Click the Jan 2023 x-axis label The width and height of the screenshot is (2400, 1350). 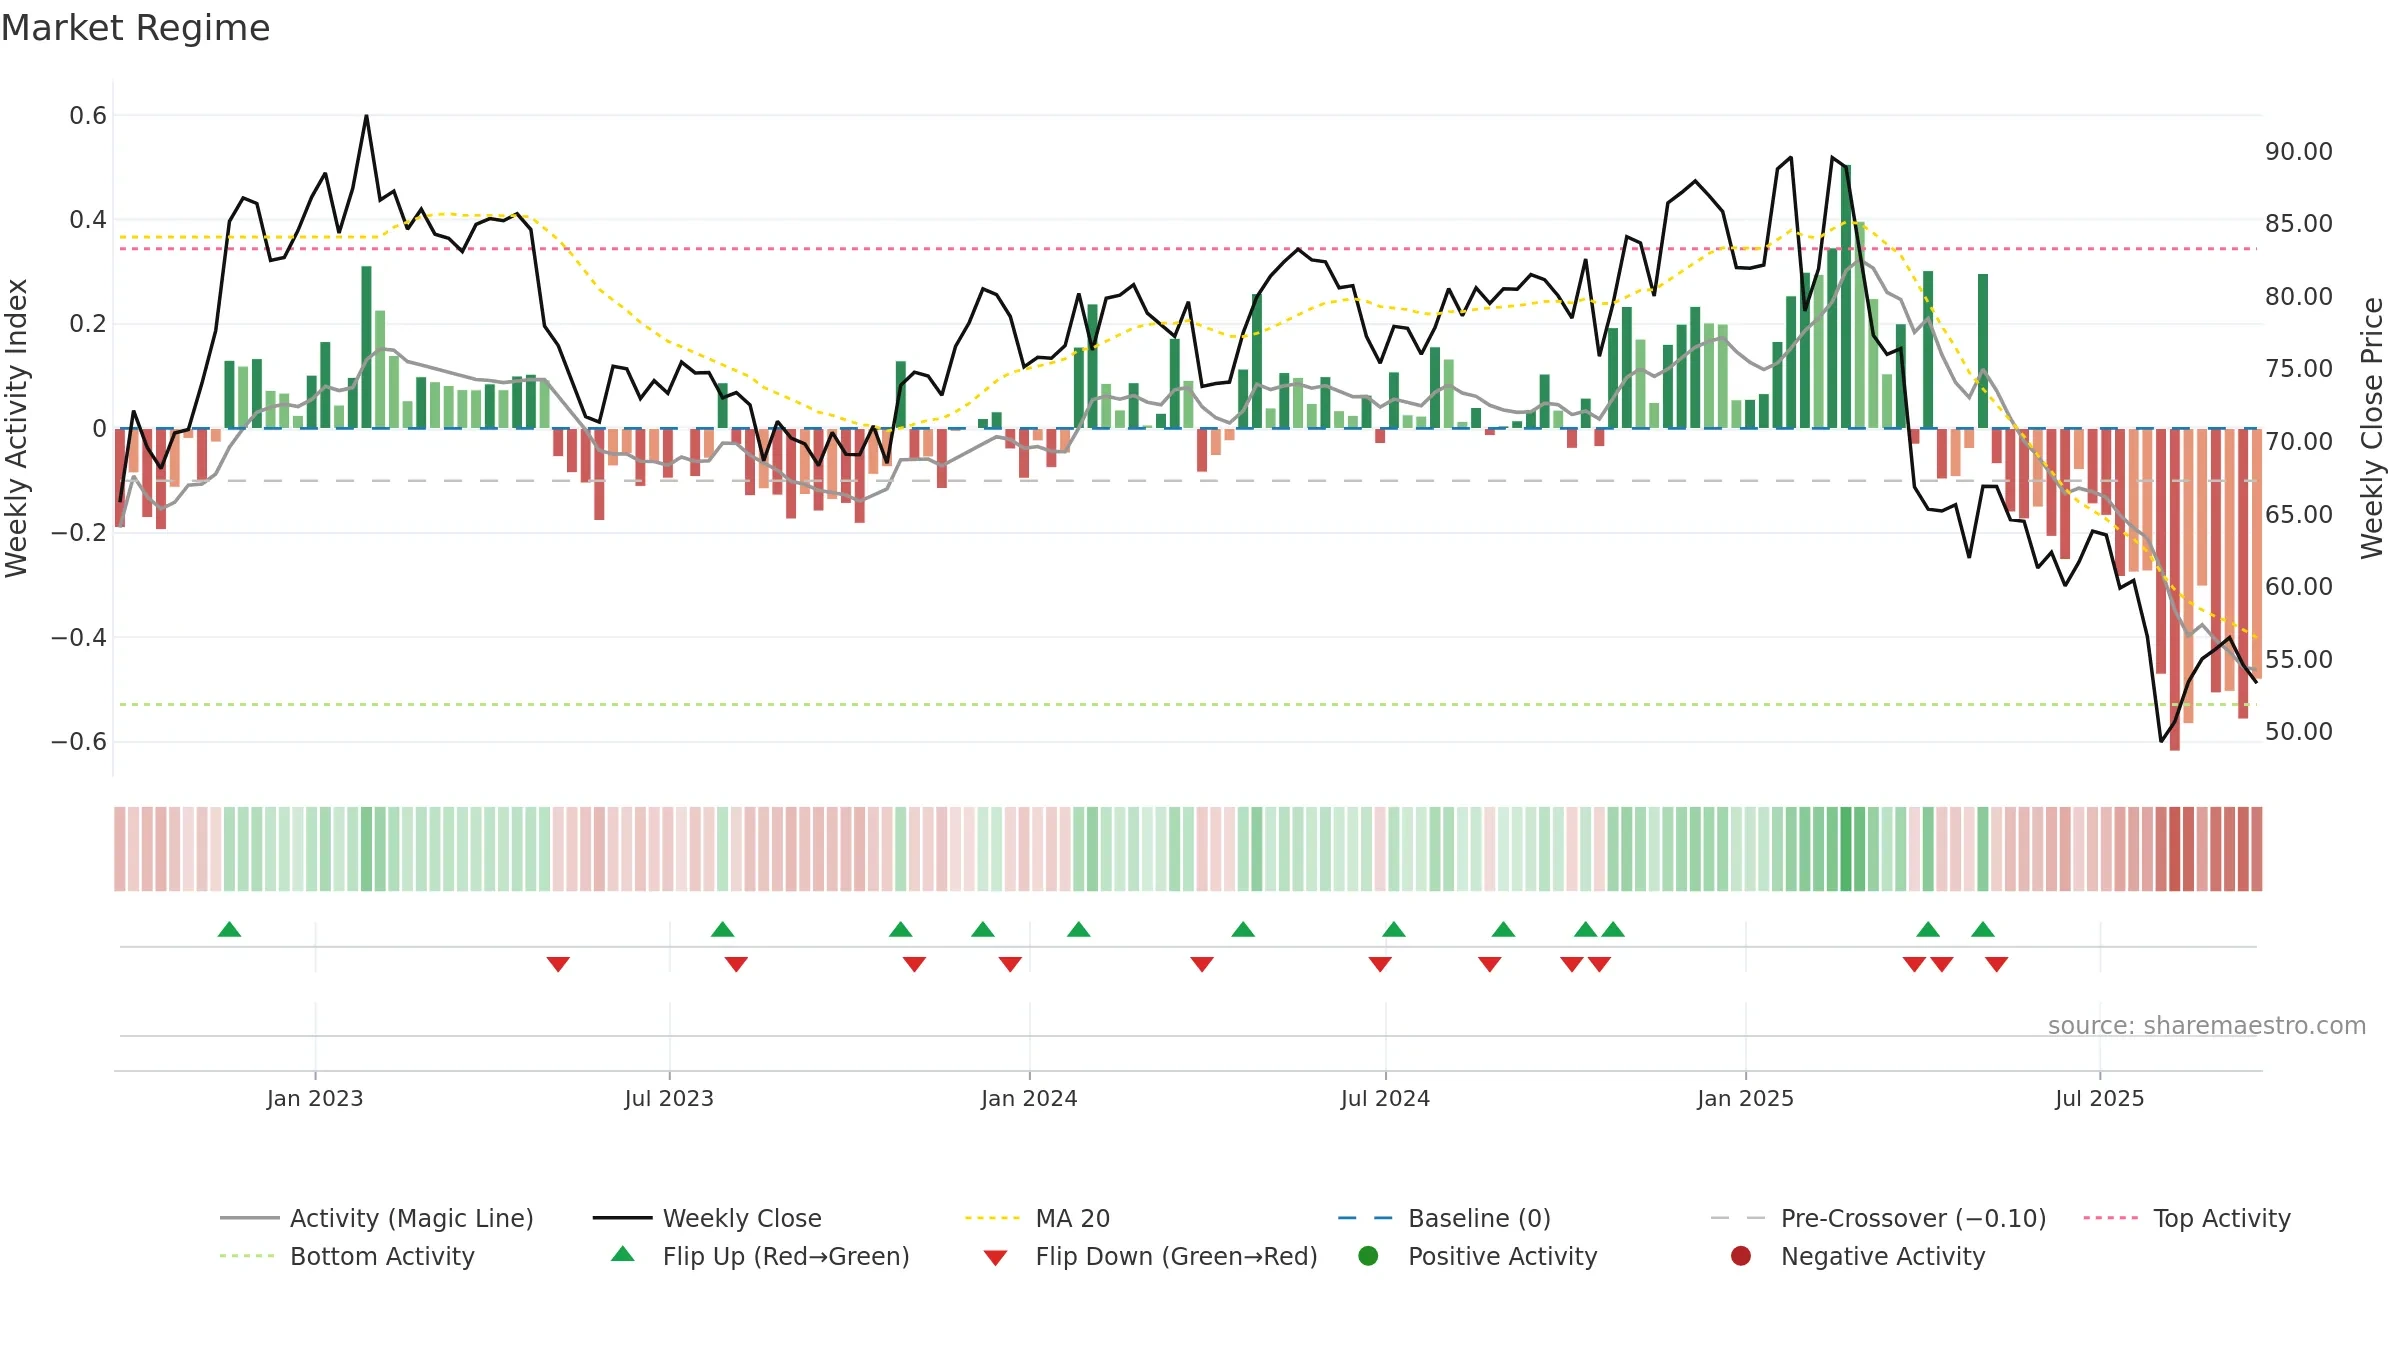(x=315, y=1098)
